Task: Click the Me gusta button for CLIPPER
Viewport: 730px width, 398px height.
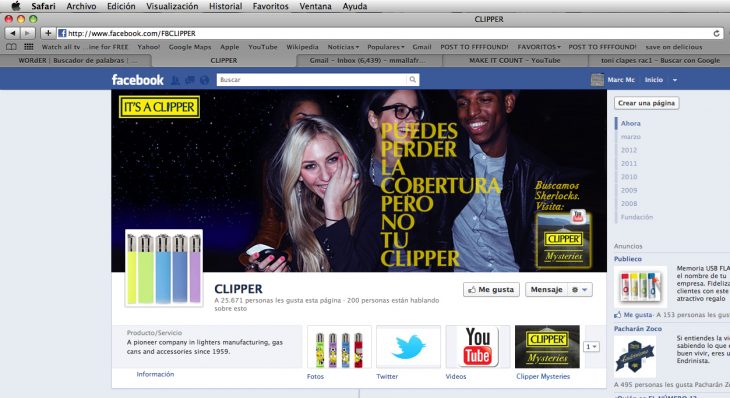Action: point(491,290)
